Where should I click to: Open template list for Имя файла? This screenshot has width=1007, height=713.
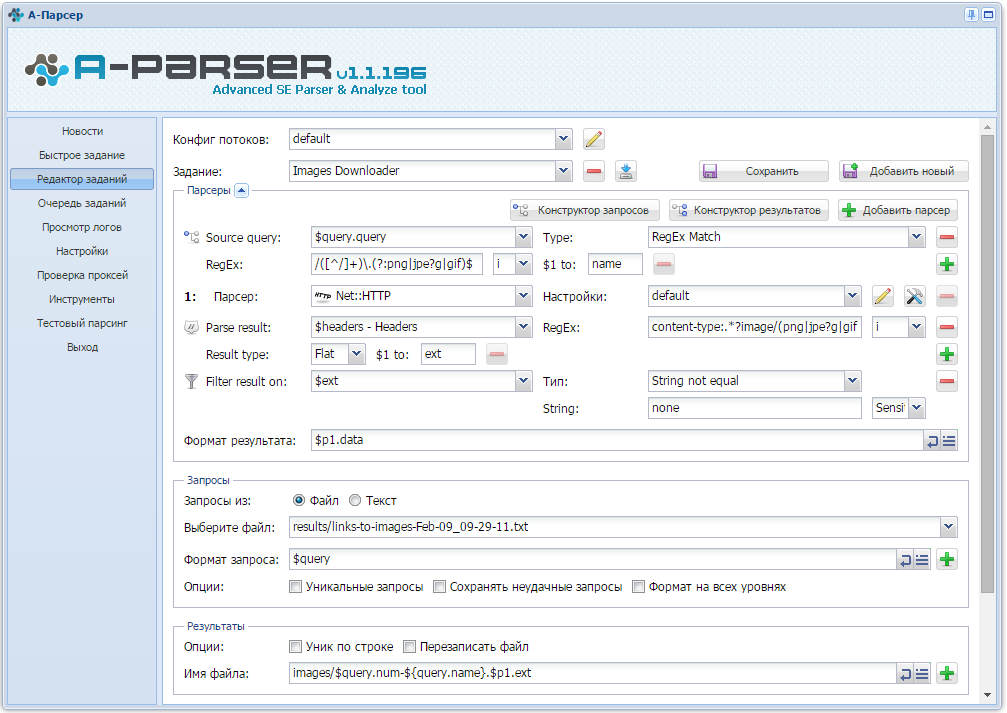click(x=922, y=674)
